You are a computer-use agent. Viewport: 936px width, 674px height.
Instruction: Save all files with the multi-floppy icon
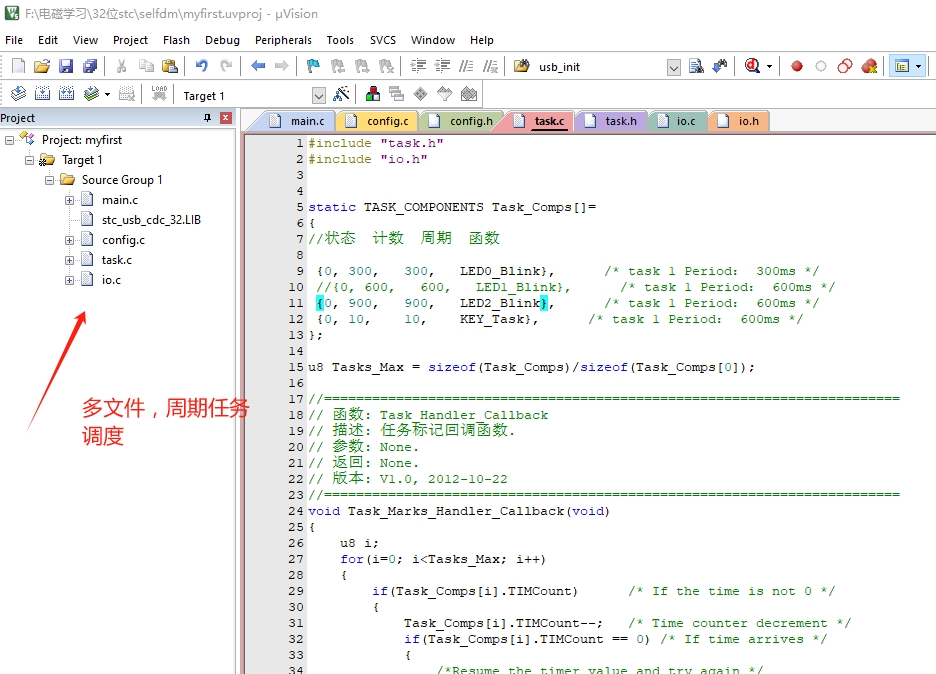tap(90, 66)
